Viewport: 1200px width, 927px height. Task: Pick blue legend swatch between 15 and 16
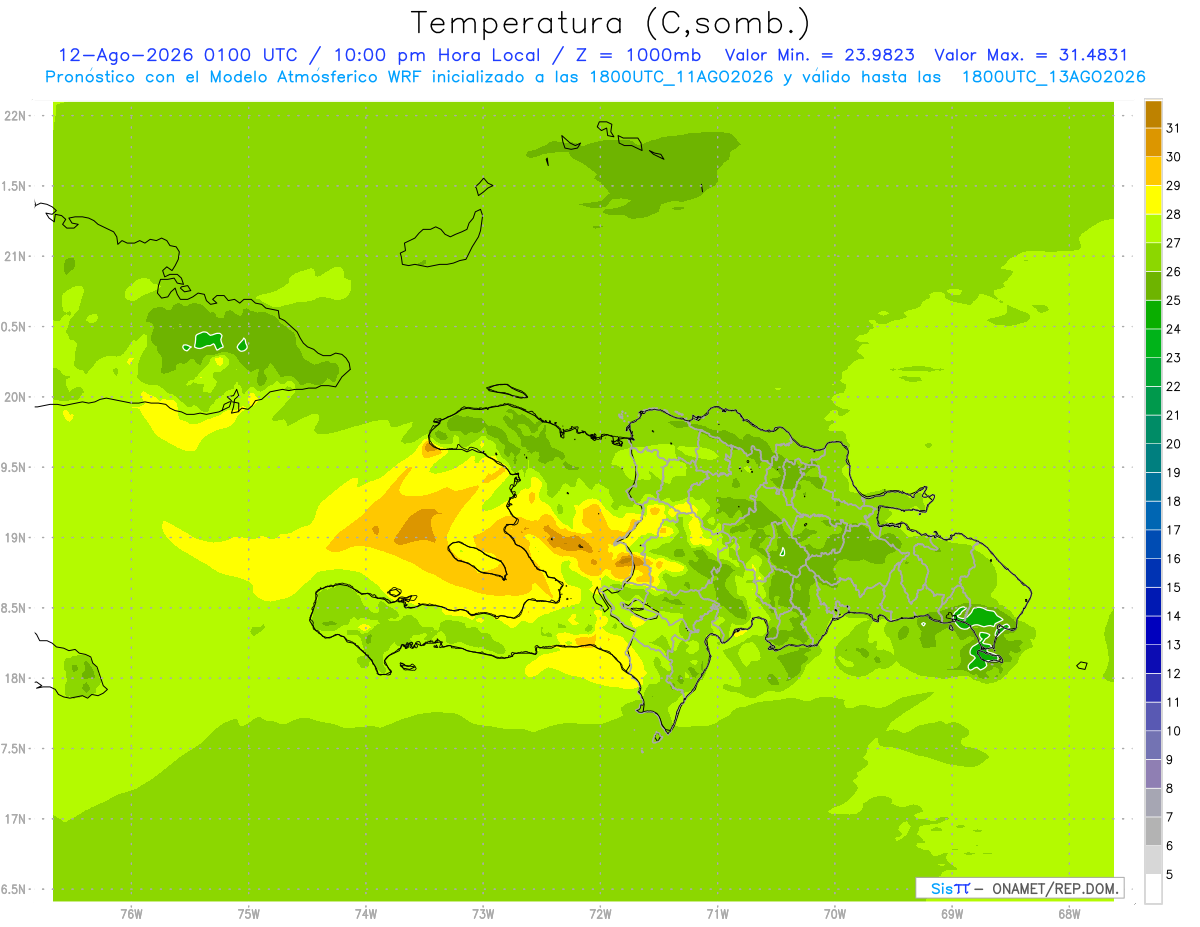click(1153, 573)
